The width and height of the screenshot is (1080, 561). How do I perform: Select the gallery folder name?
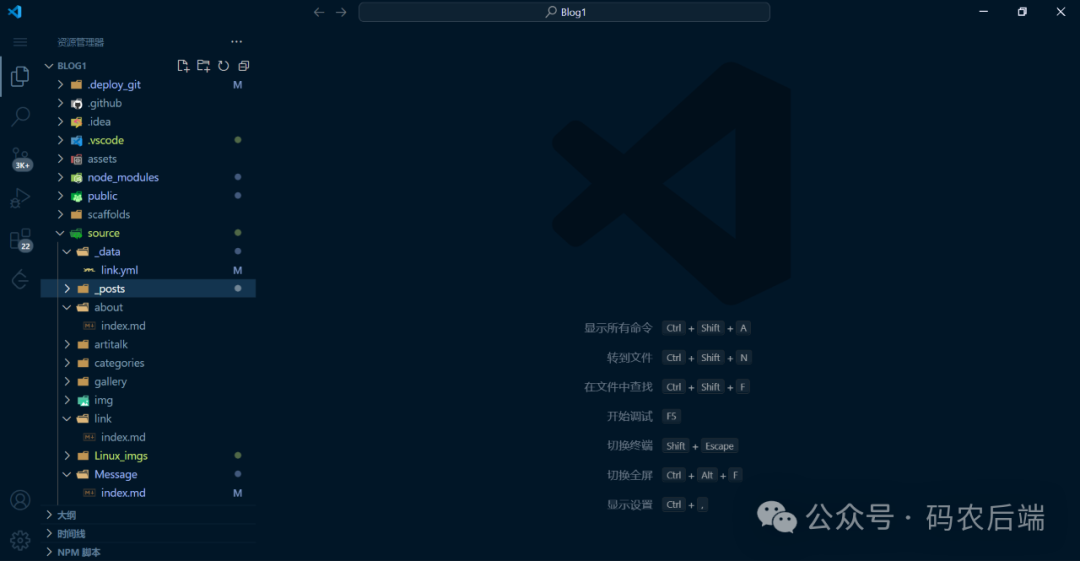(x=110, y=382)
